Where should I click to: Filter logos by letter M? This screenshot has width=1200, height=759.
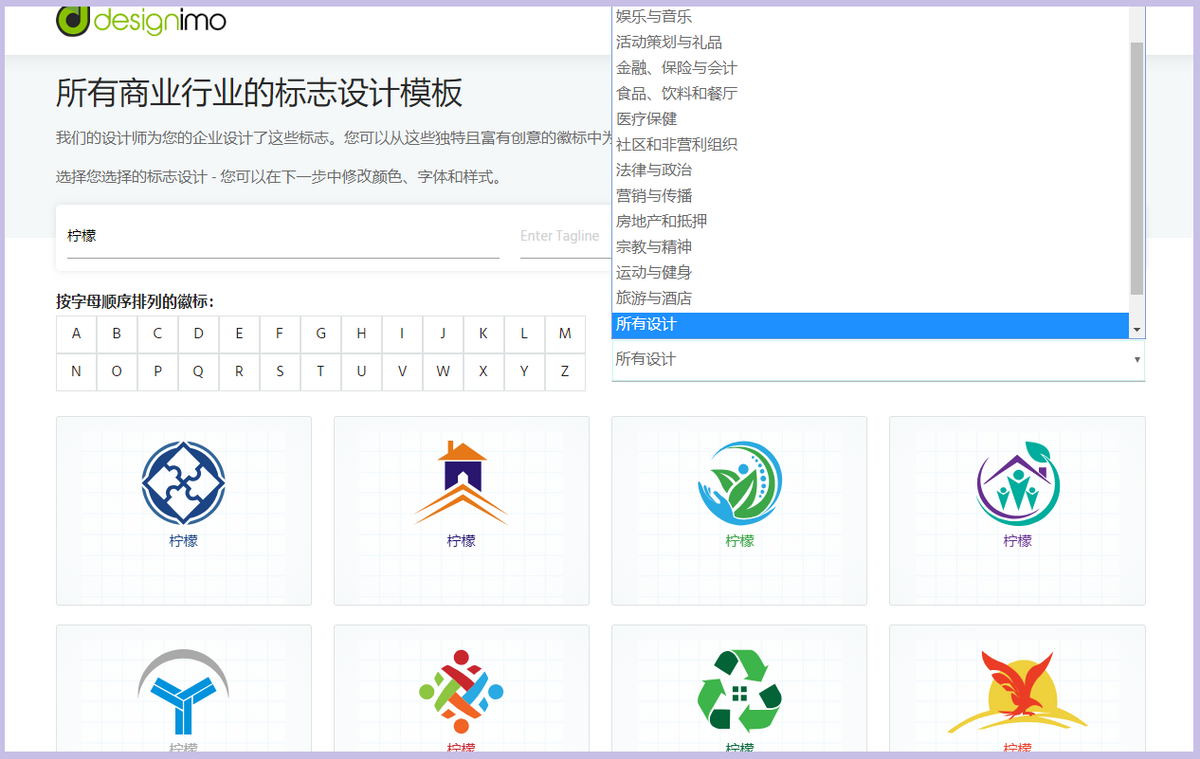565,334
